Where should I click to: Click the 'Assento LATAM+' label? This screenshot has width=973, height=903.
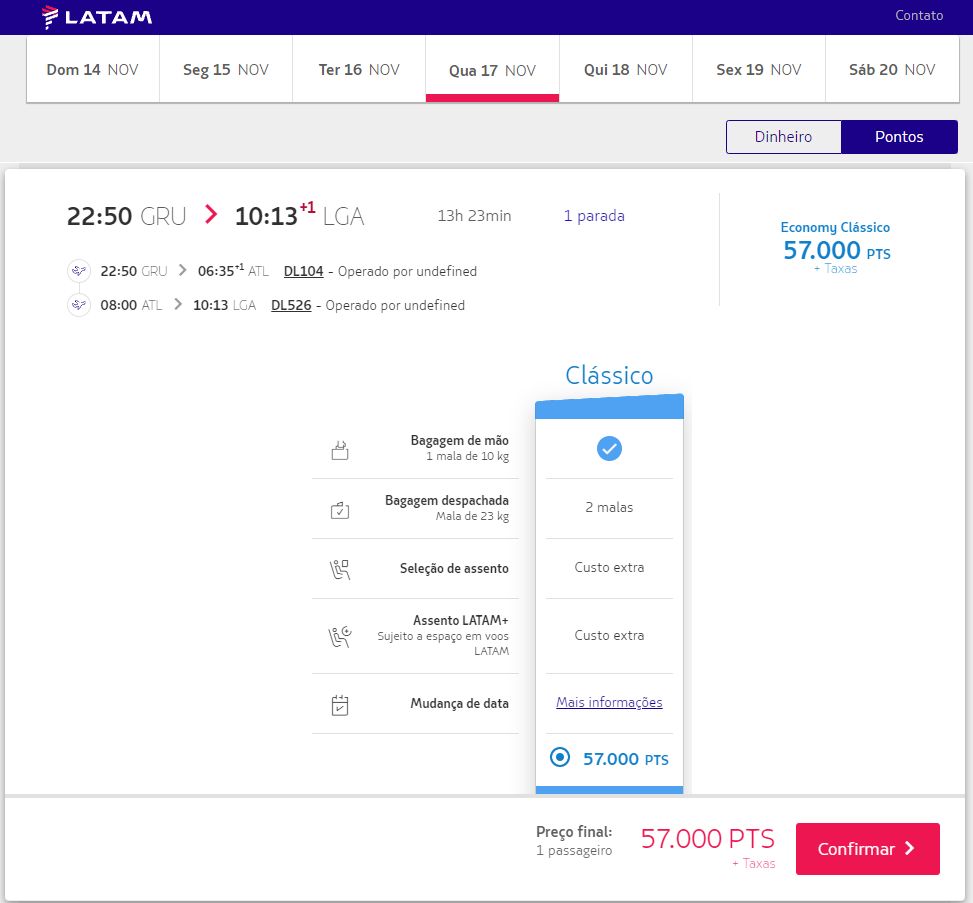pyautogui.click(x=461, y=620)
